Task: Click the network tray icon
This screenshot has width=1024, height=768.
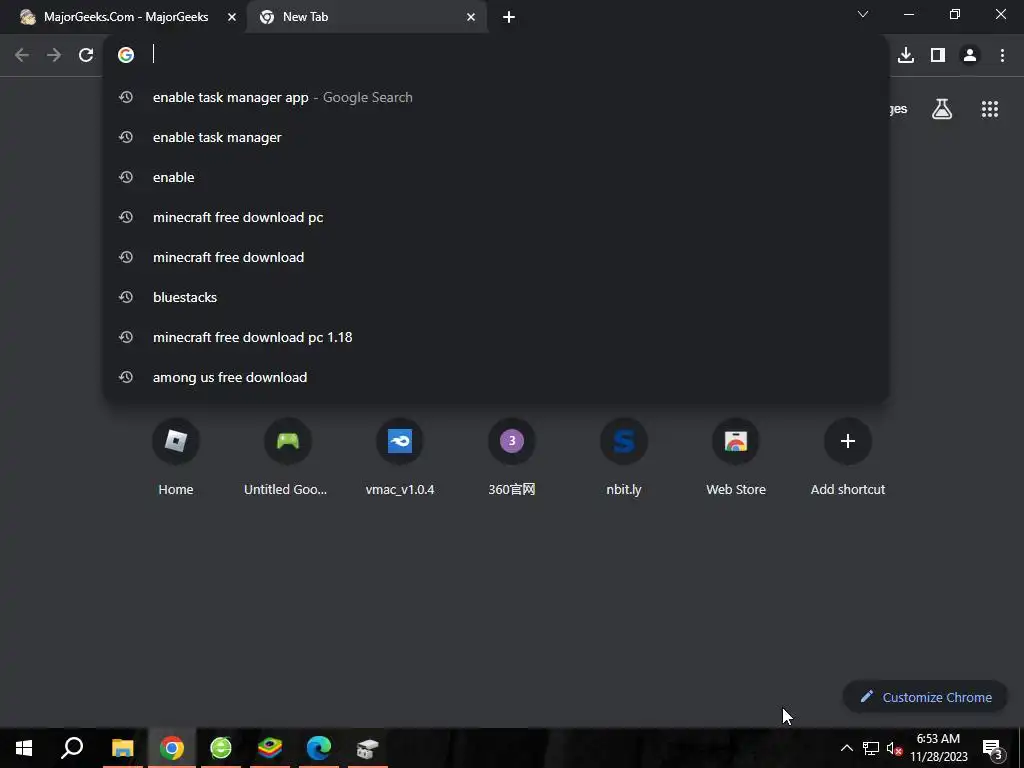Action: pyautogui.click(x=871, y=748)
